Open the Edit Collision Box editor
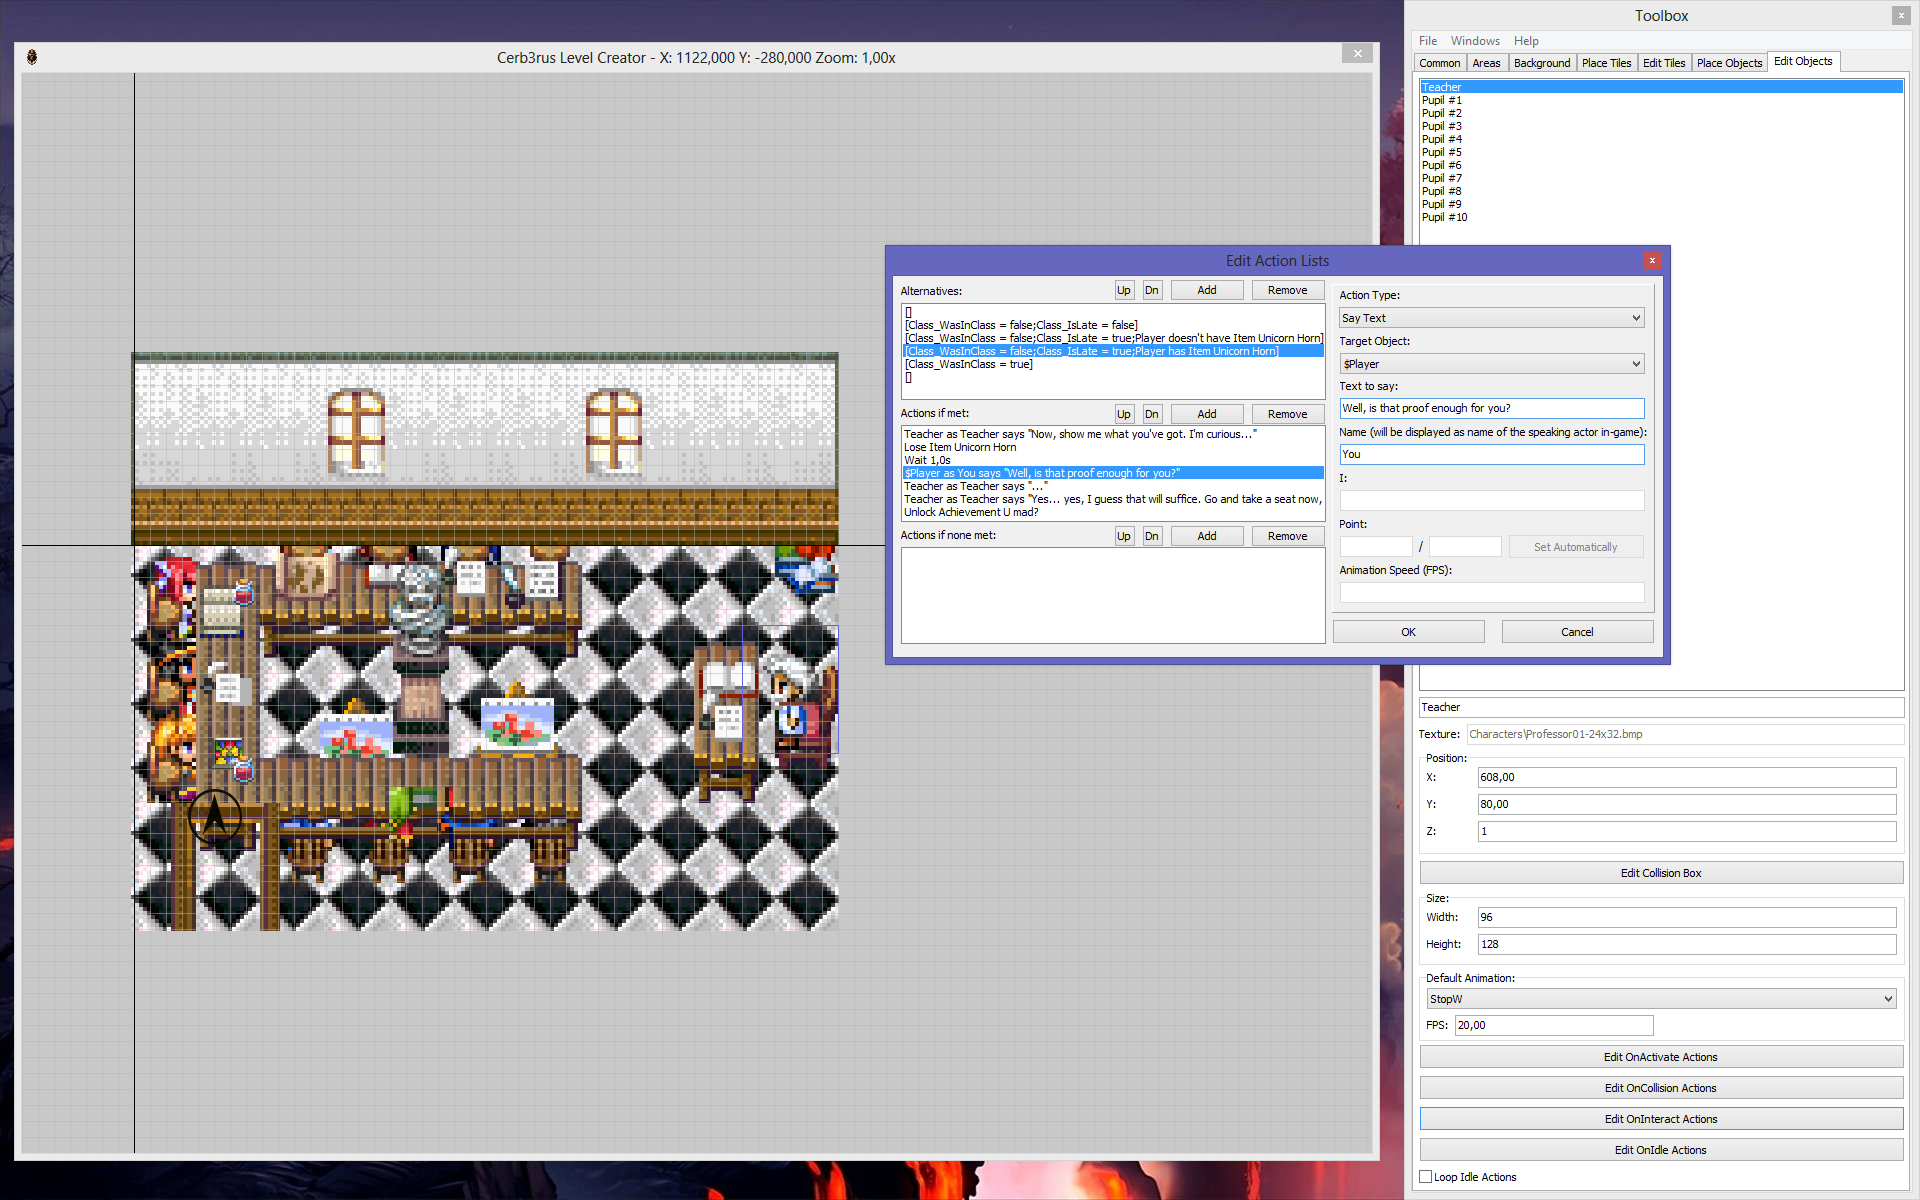 [x=1660, y=872]
